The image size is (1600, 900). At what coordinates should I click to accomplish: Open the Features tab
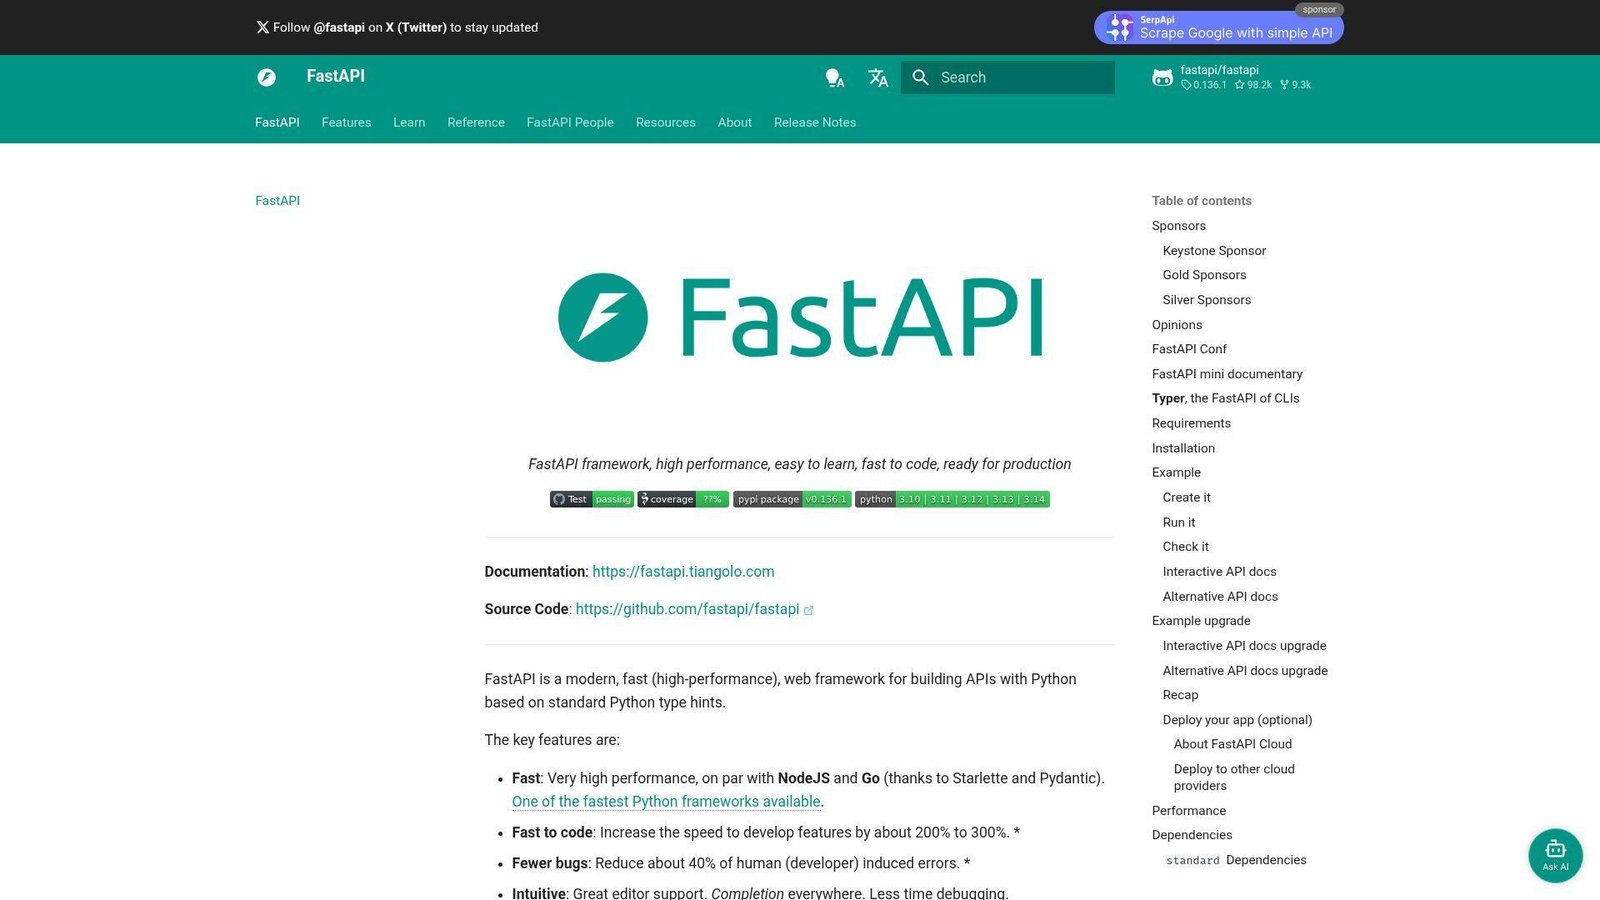346,122
